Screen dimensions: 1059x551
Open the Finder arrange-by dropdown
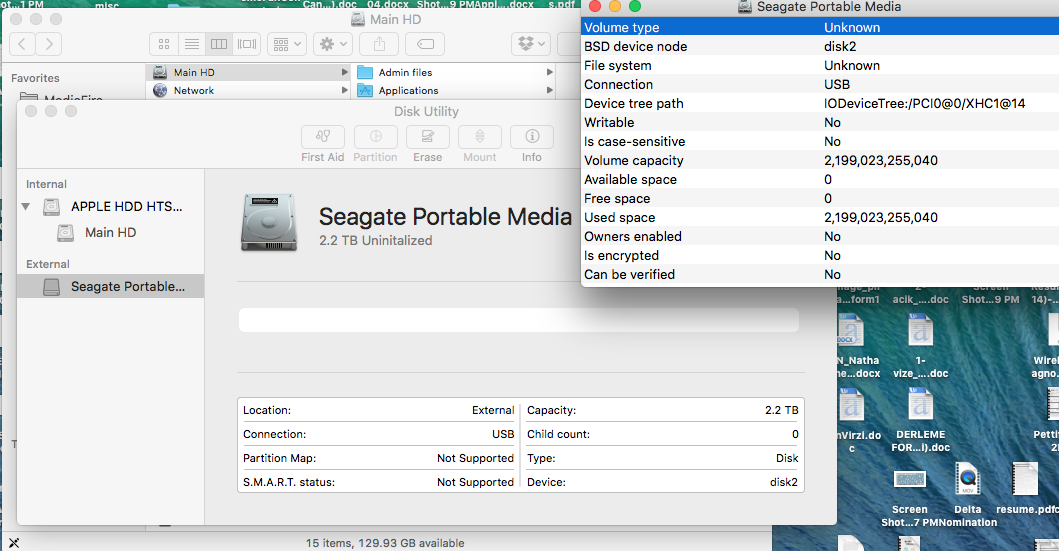coord(287,44)
